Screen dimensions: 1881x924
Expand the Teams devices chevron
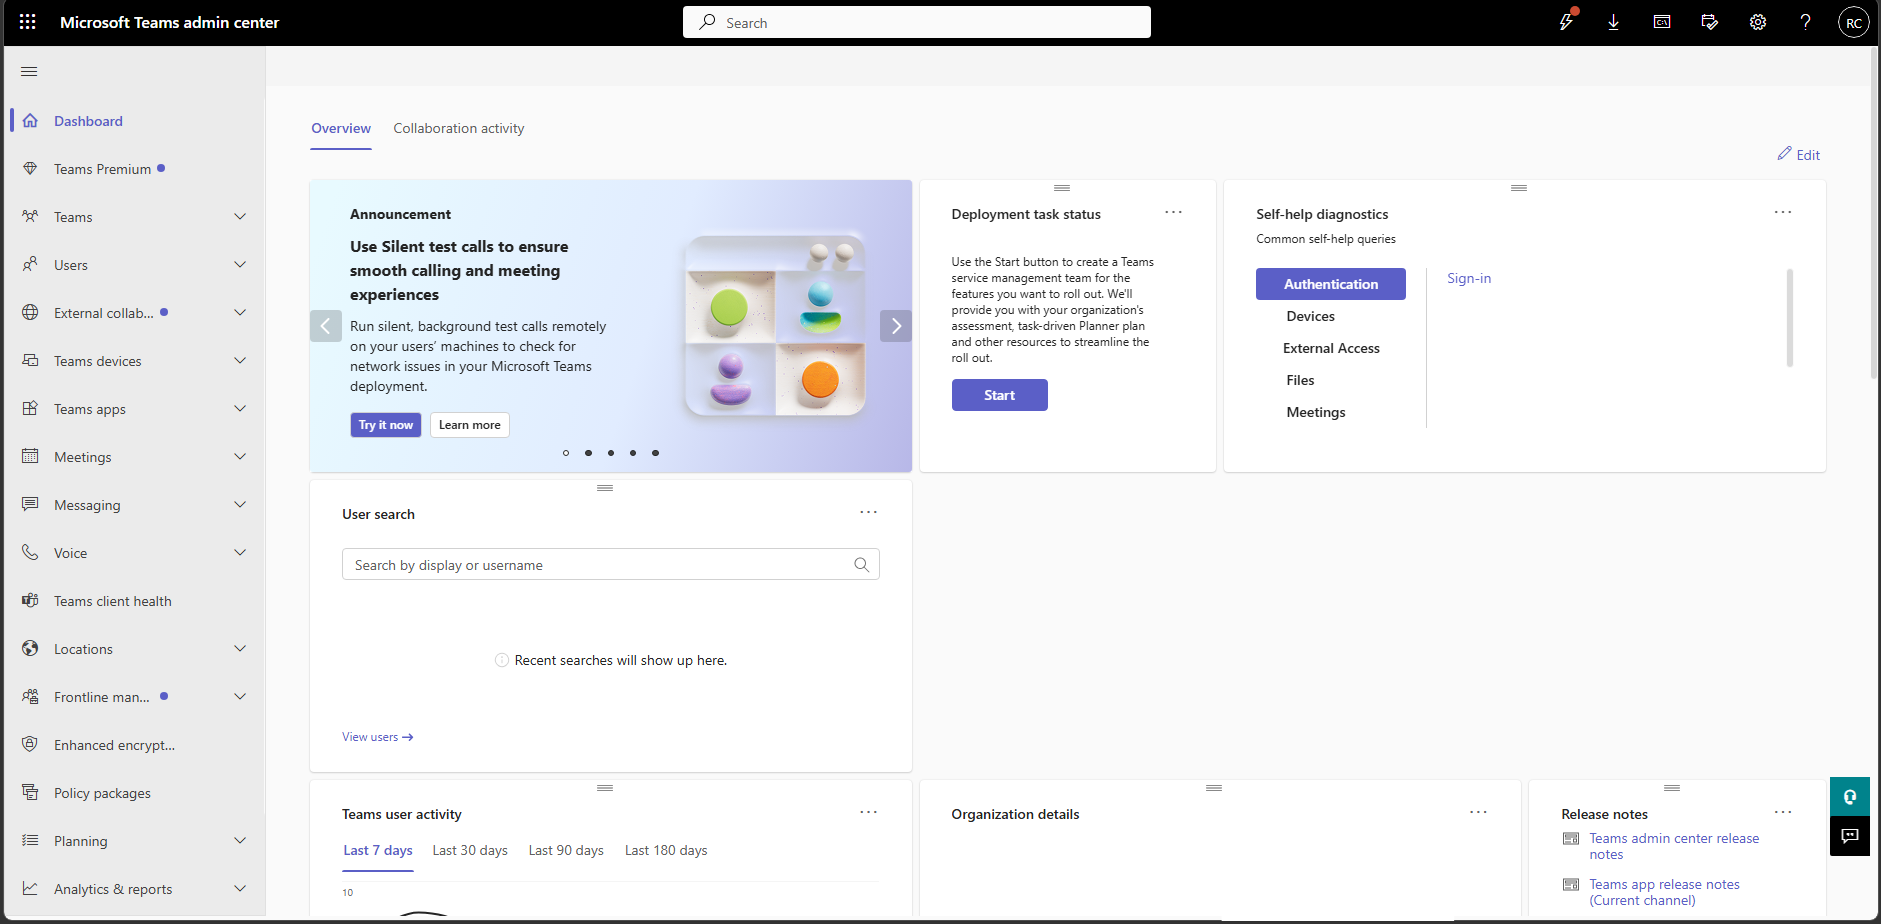240,361
